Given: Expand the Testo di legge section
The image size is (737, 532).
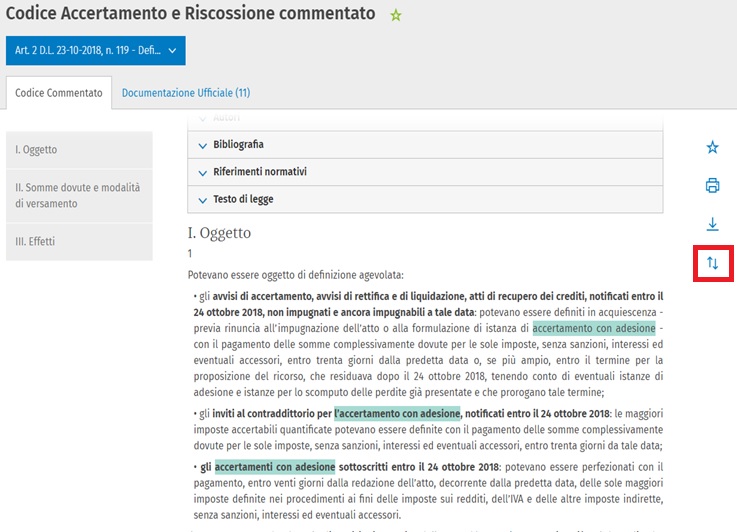Looking at the screenshot, I should (x=243, y=199).
